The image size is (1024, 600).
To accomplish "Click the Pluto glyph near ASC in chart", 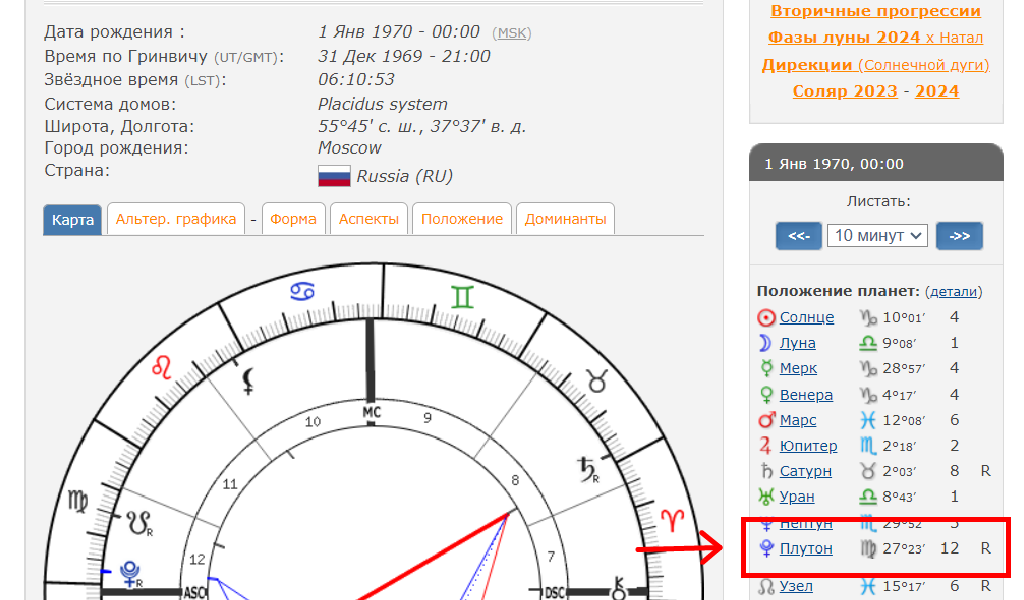I will coord(131,574).
